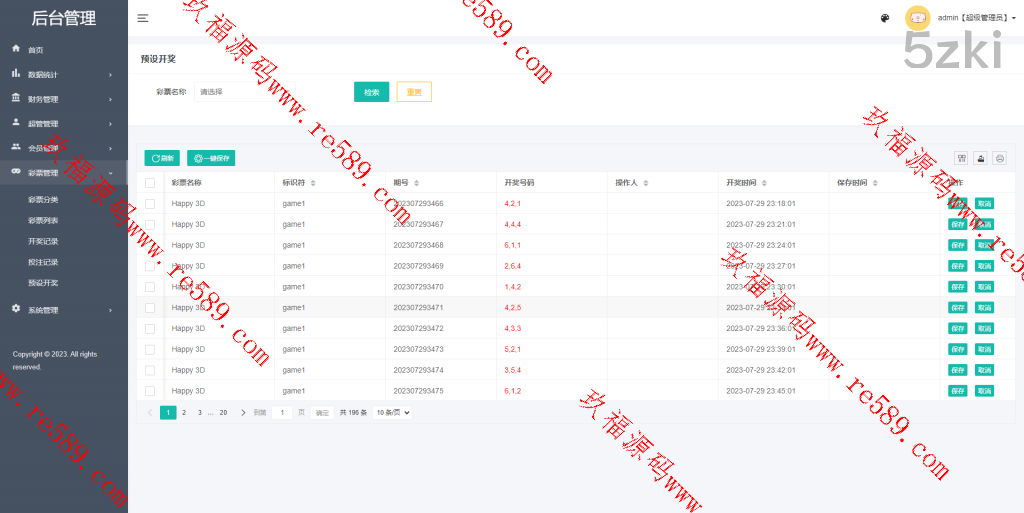
Task: Click the 一键保存 button
Action: [x=211, y=158]
